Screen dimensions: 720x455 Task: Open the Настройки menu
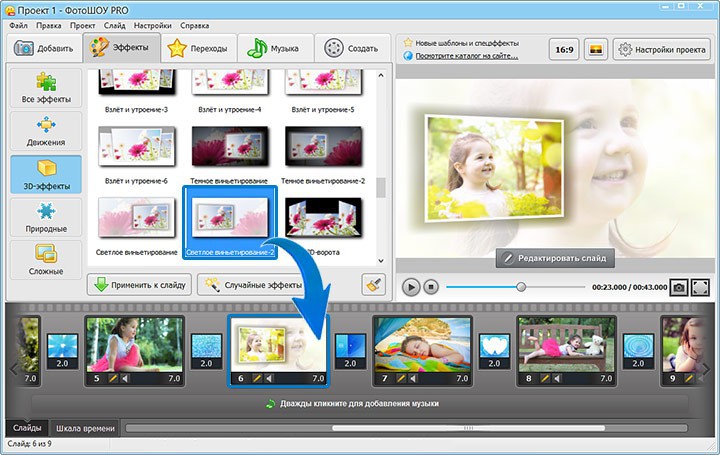click(152, 26)
